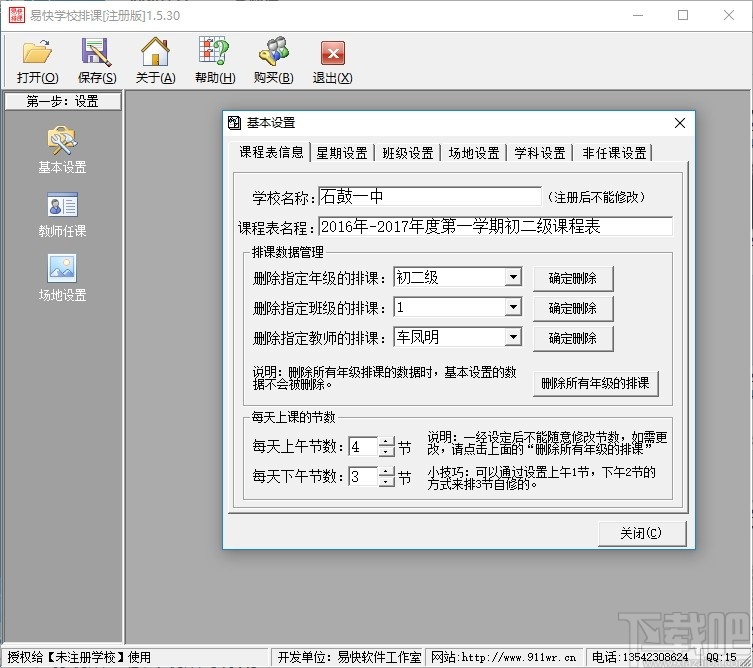The height and width of the screenshot is (668, 753).
Task: Open the 场地设置 tab in dialog
Action: [x=474, y=153]
